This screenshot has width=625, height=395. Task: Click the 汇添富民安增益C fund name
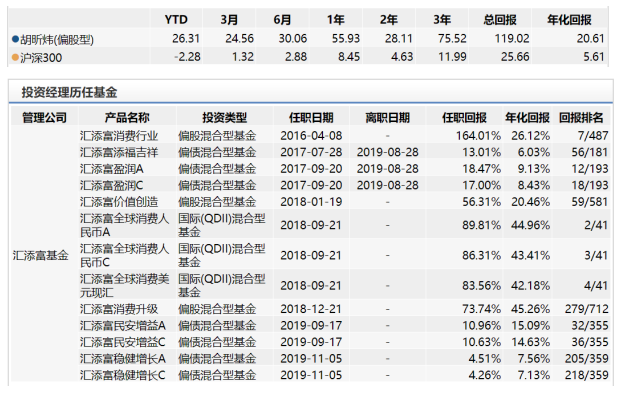(x=123, y=342)
